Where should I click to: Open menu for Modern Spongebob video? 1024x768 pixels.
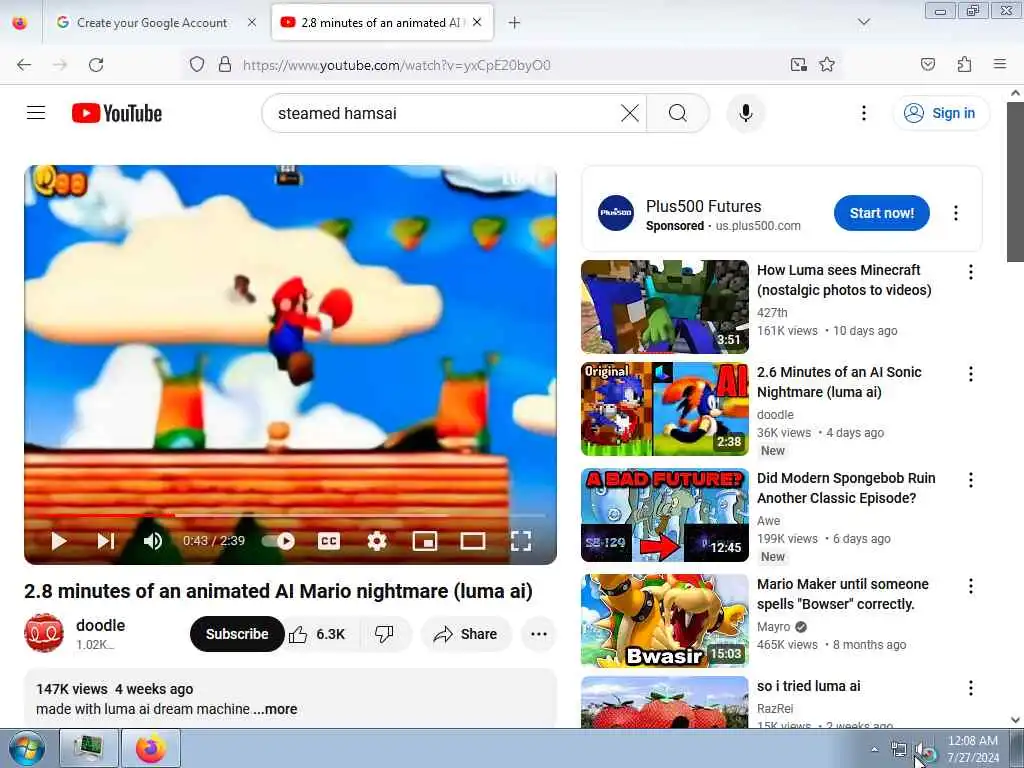click(x=970, y=480)
